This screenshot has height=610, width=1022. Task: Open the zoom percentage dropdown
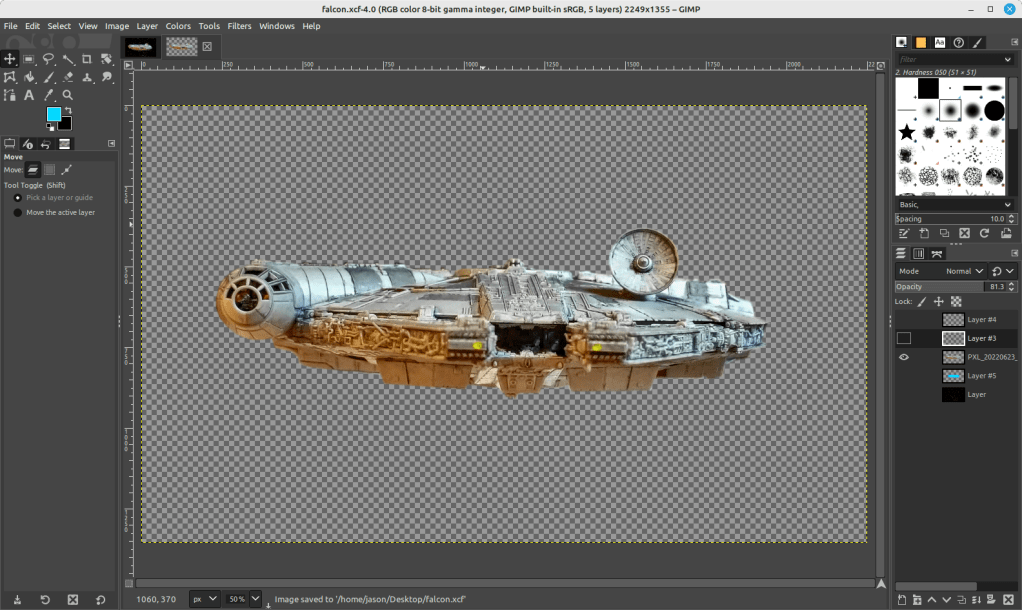coord(255,599)
